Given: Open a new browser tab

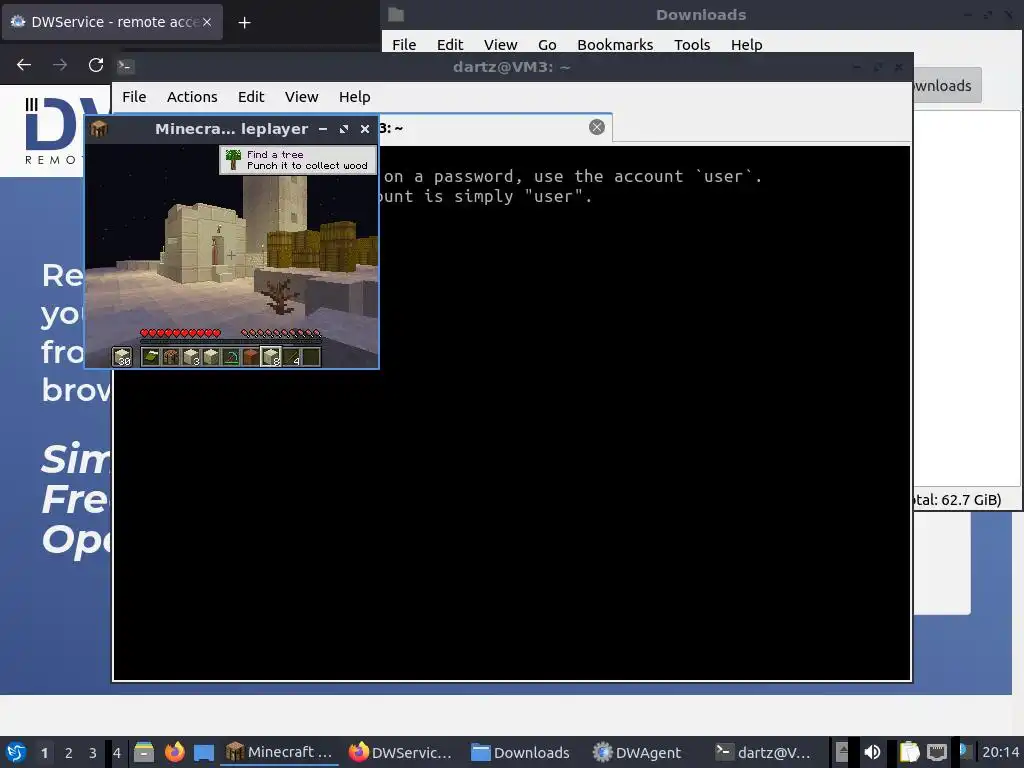Looking at the screenshot, I should 244,23.
